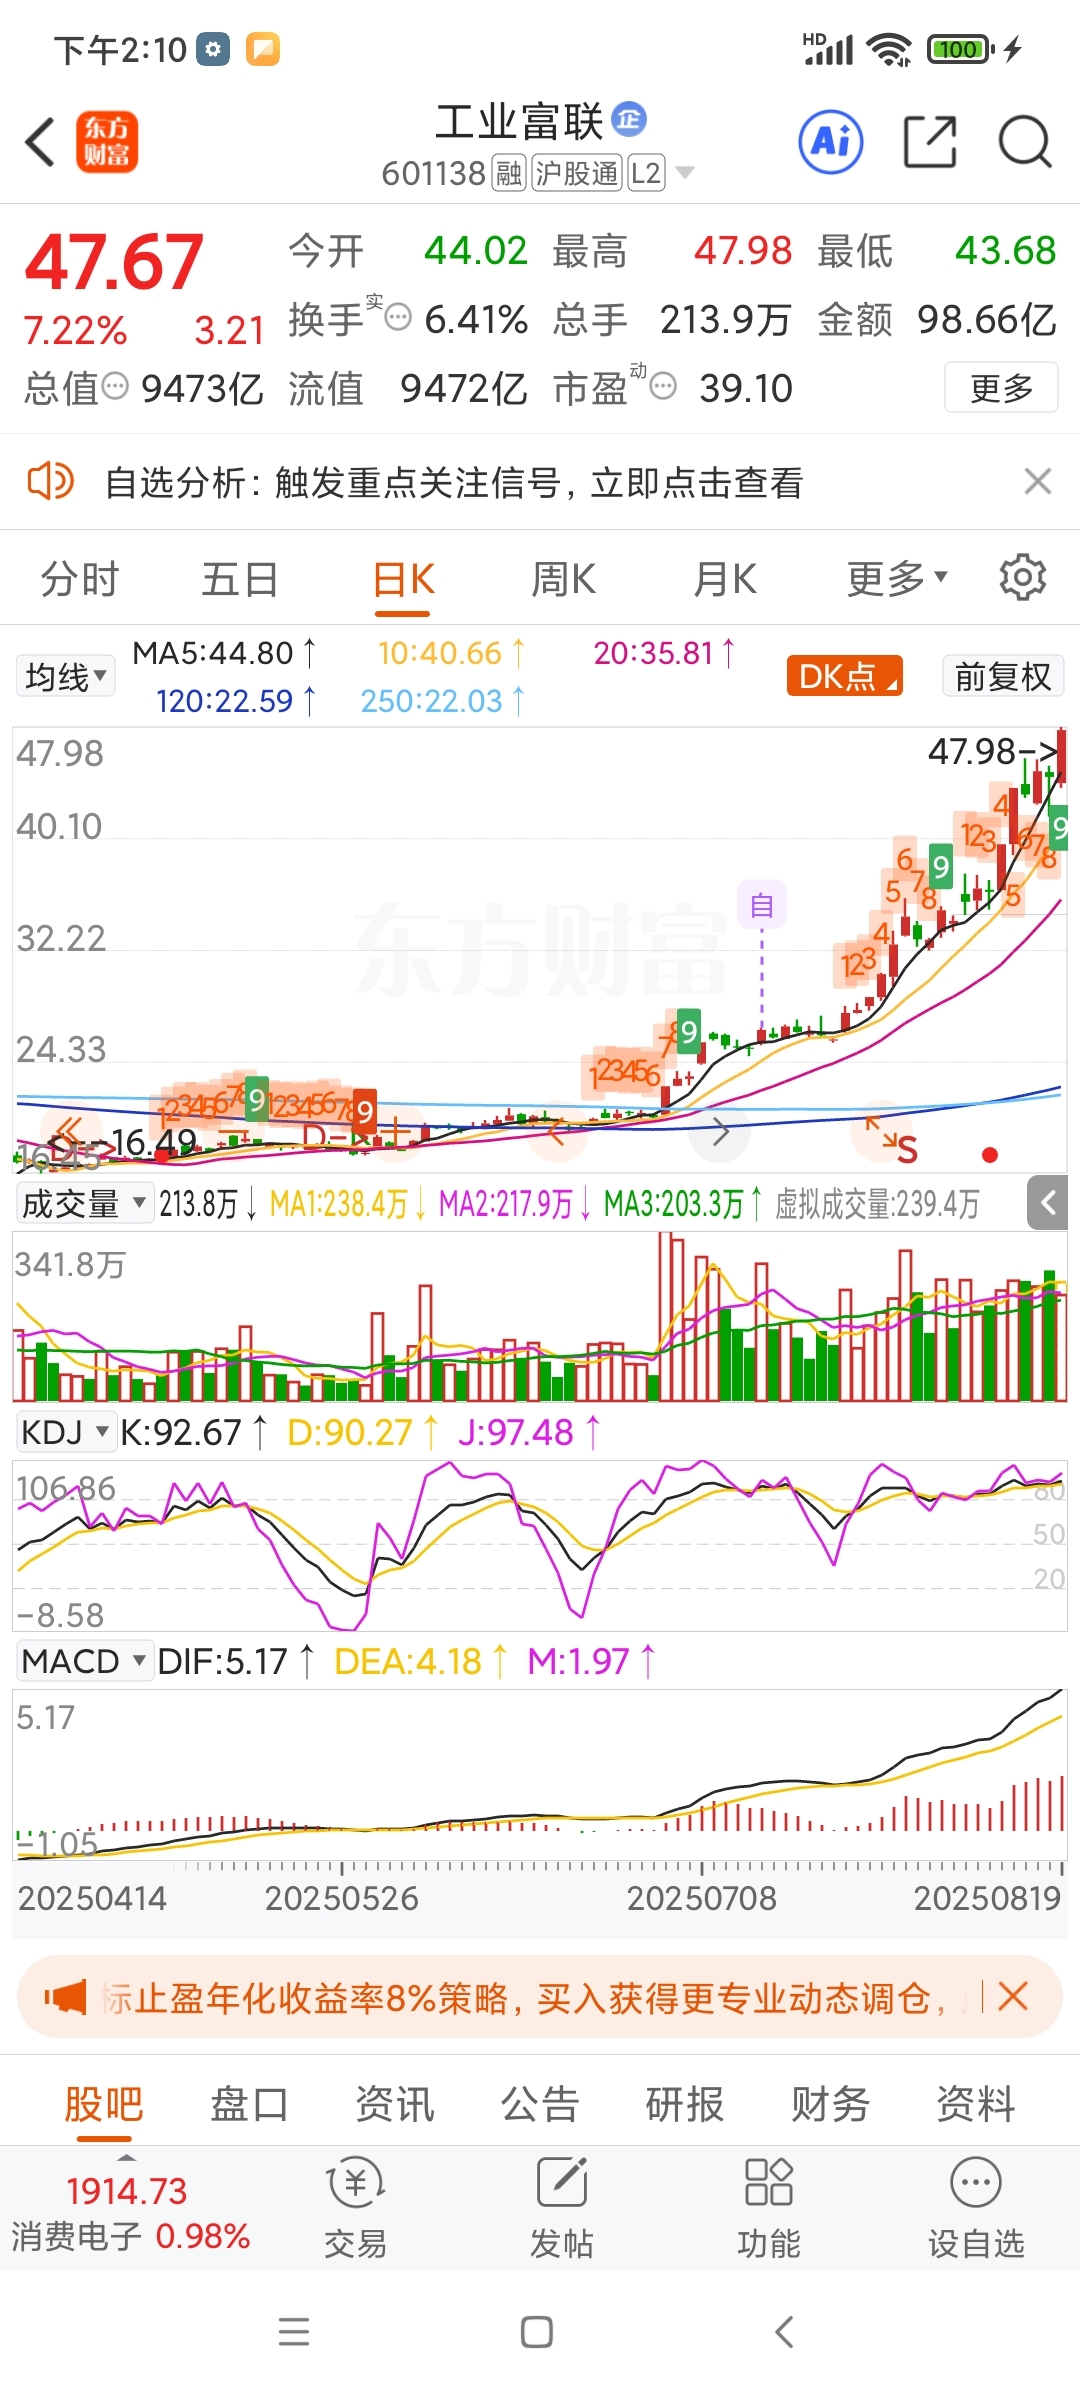This screenshot has height=2400, width=1080.
Task: Open the 研报 tab
Action: tap(685, 2103)
